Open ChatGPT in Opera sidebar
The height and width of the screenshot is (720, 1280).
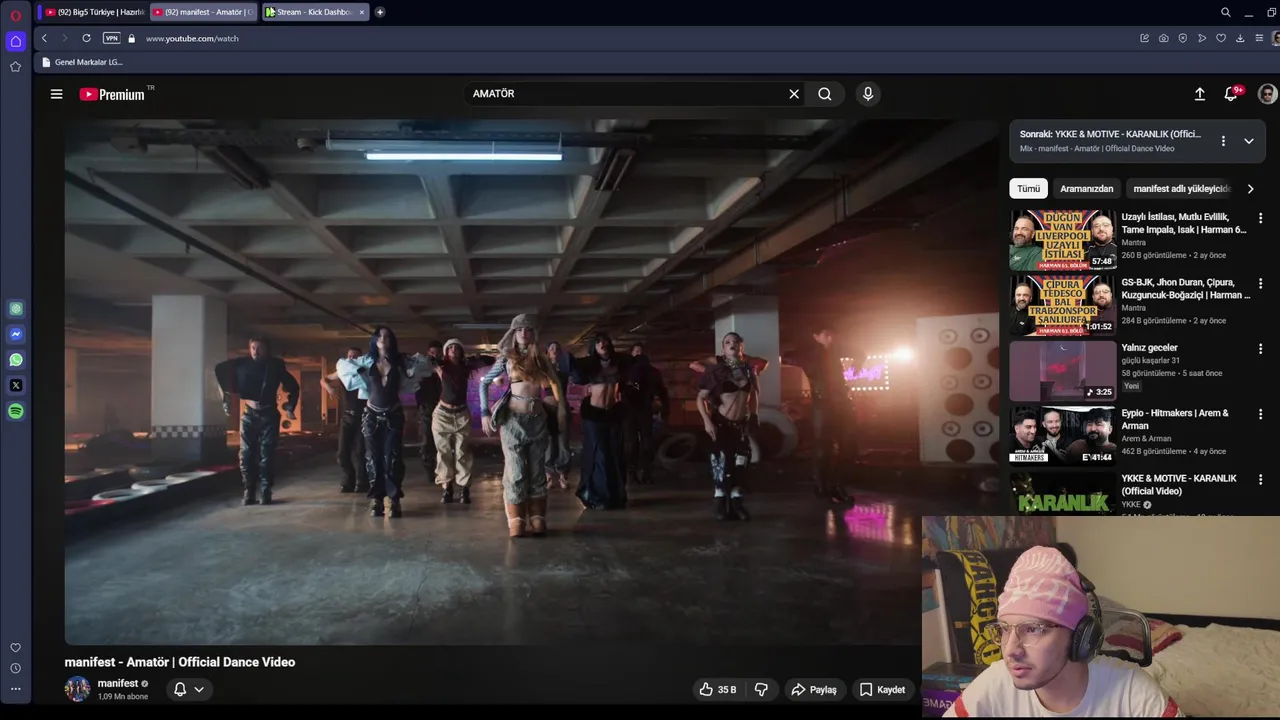tap(15, 309)
